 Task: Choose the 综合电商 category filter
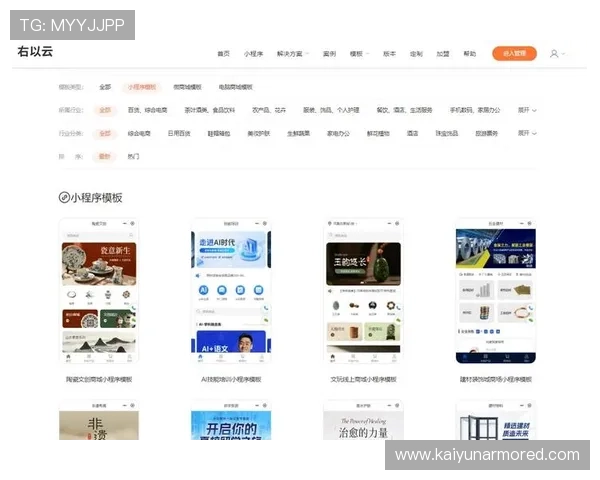[139, 134]
